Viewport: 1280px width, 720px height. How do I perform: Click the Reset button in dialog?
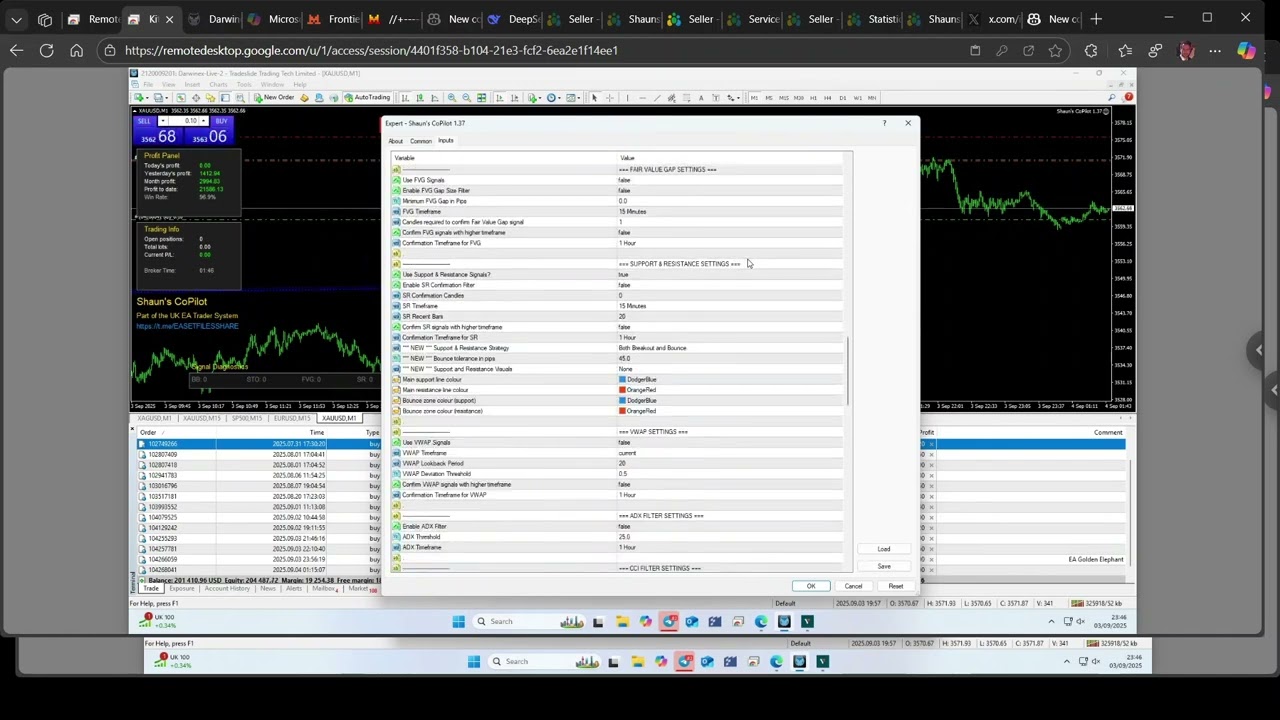(895, 586)
